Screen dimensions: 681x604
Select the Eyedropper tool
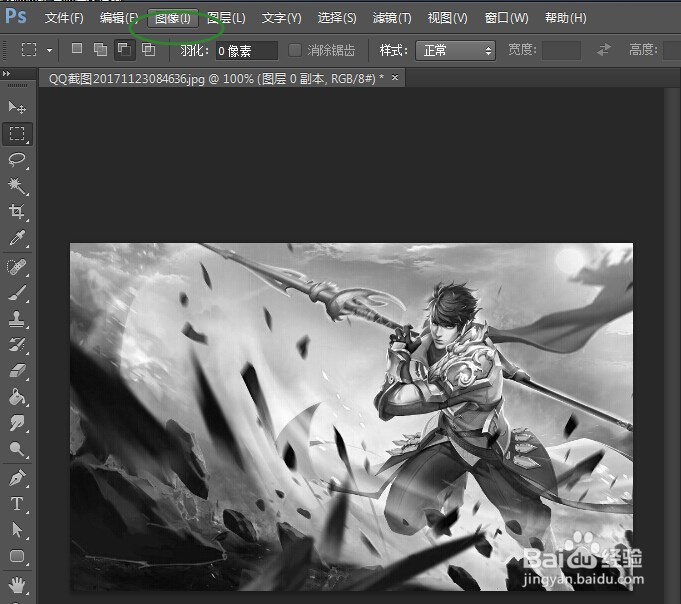click(x=17, y=238)
